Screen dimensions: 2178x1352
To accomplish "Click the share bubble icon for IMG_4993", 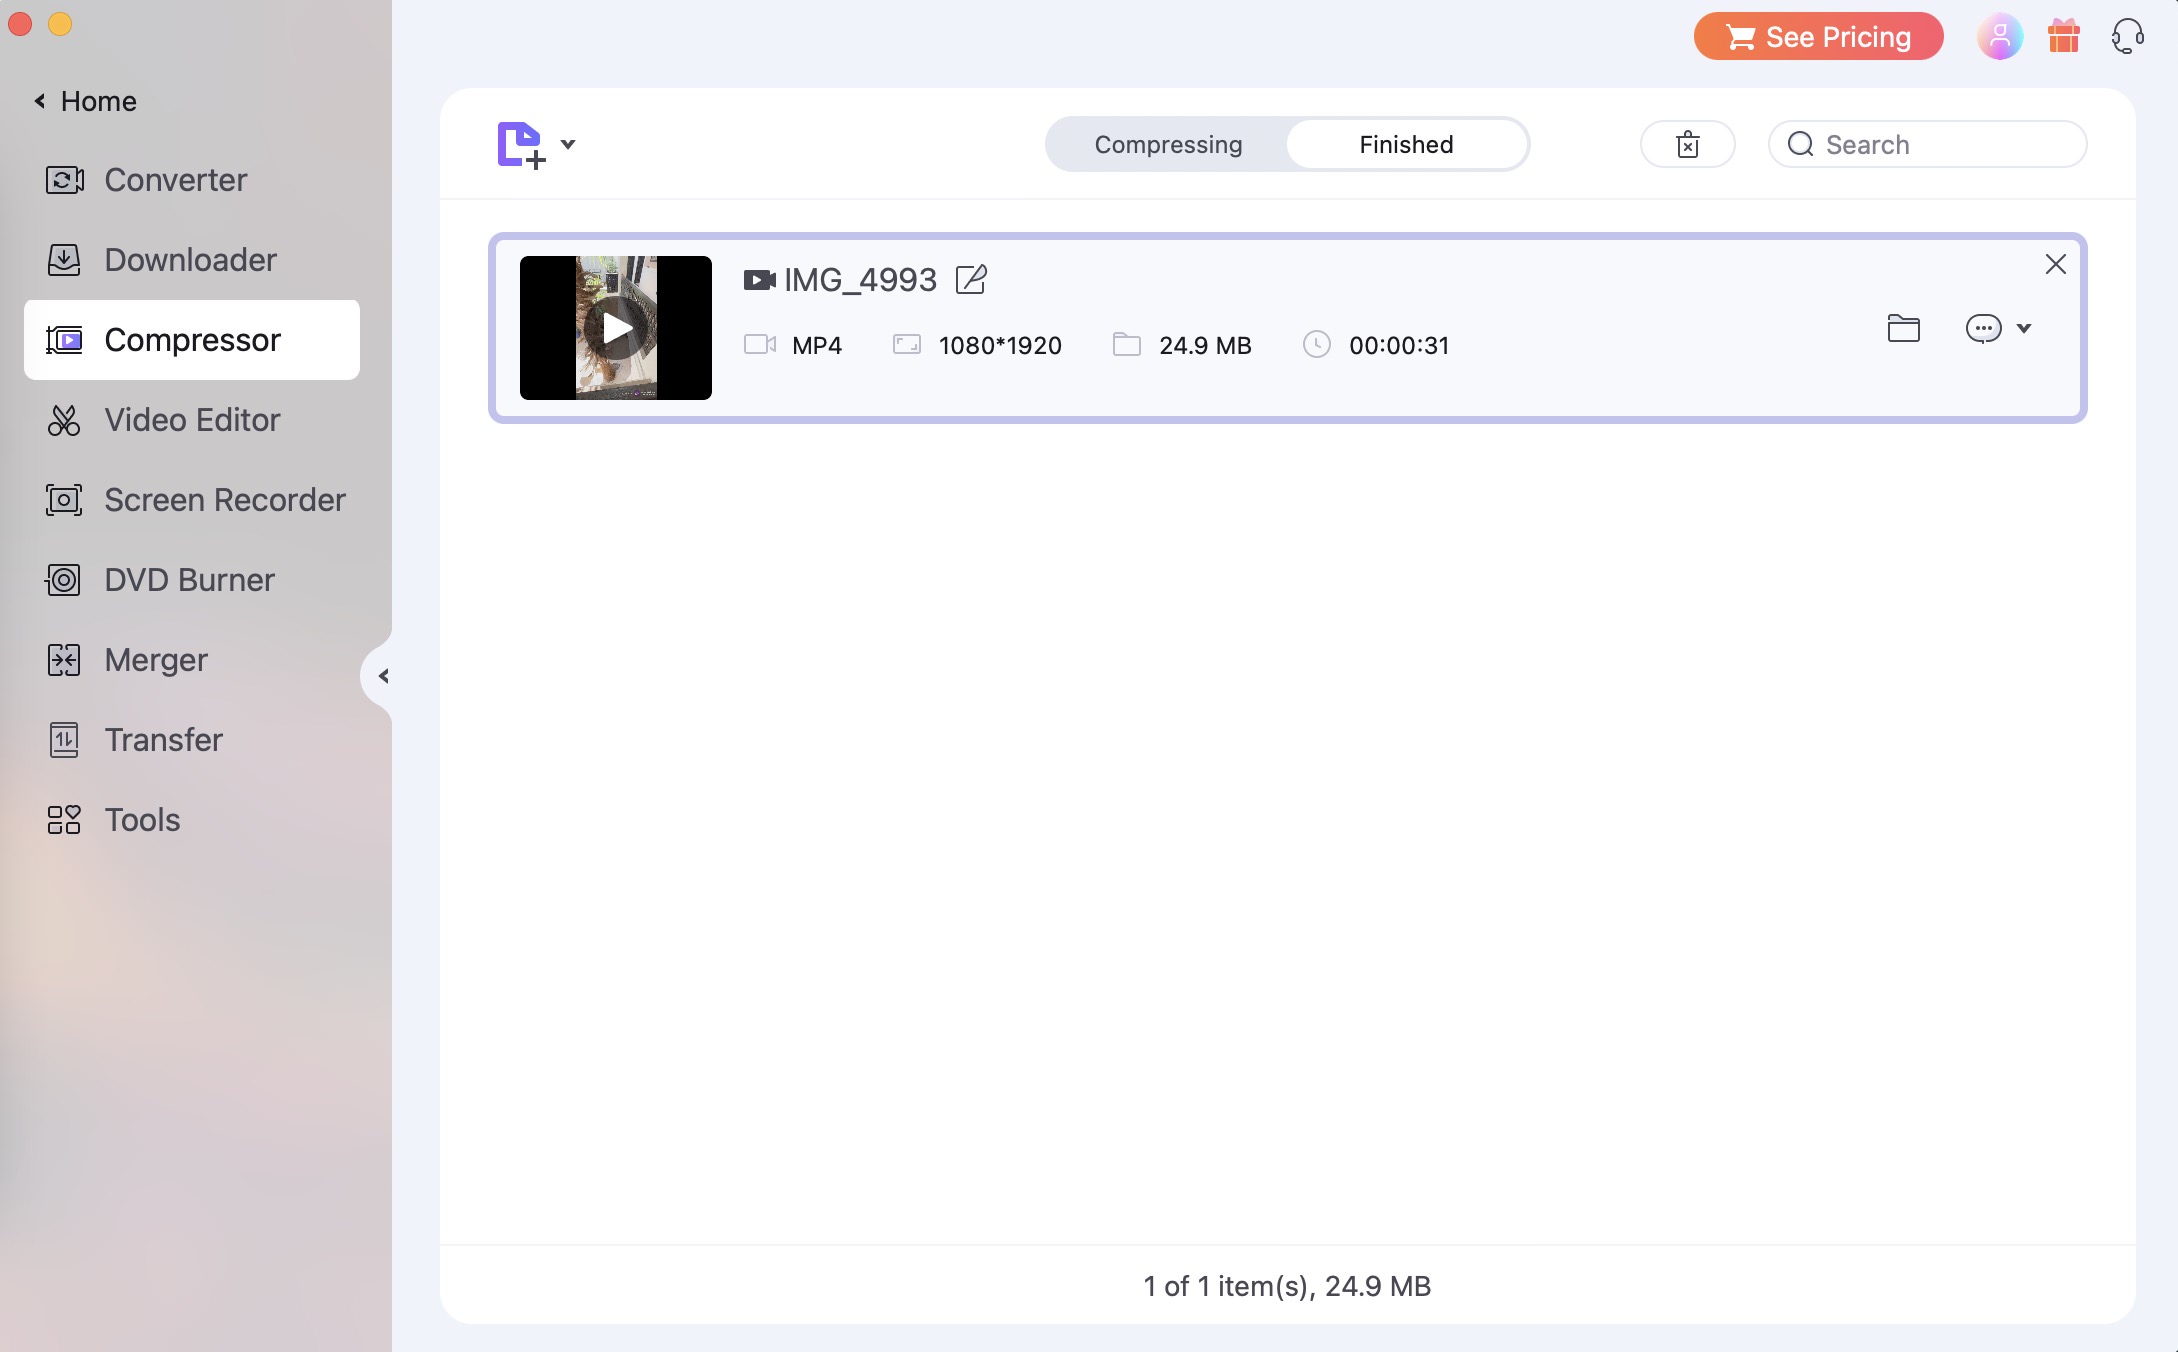I will click(1983, 328).
